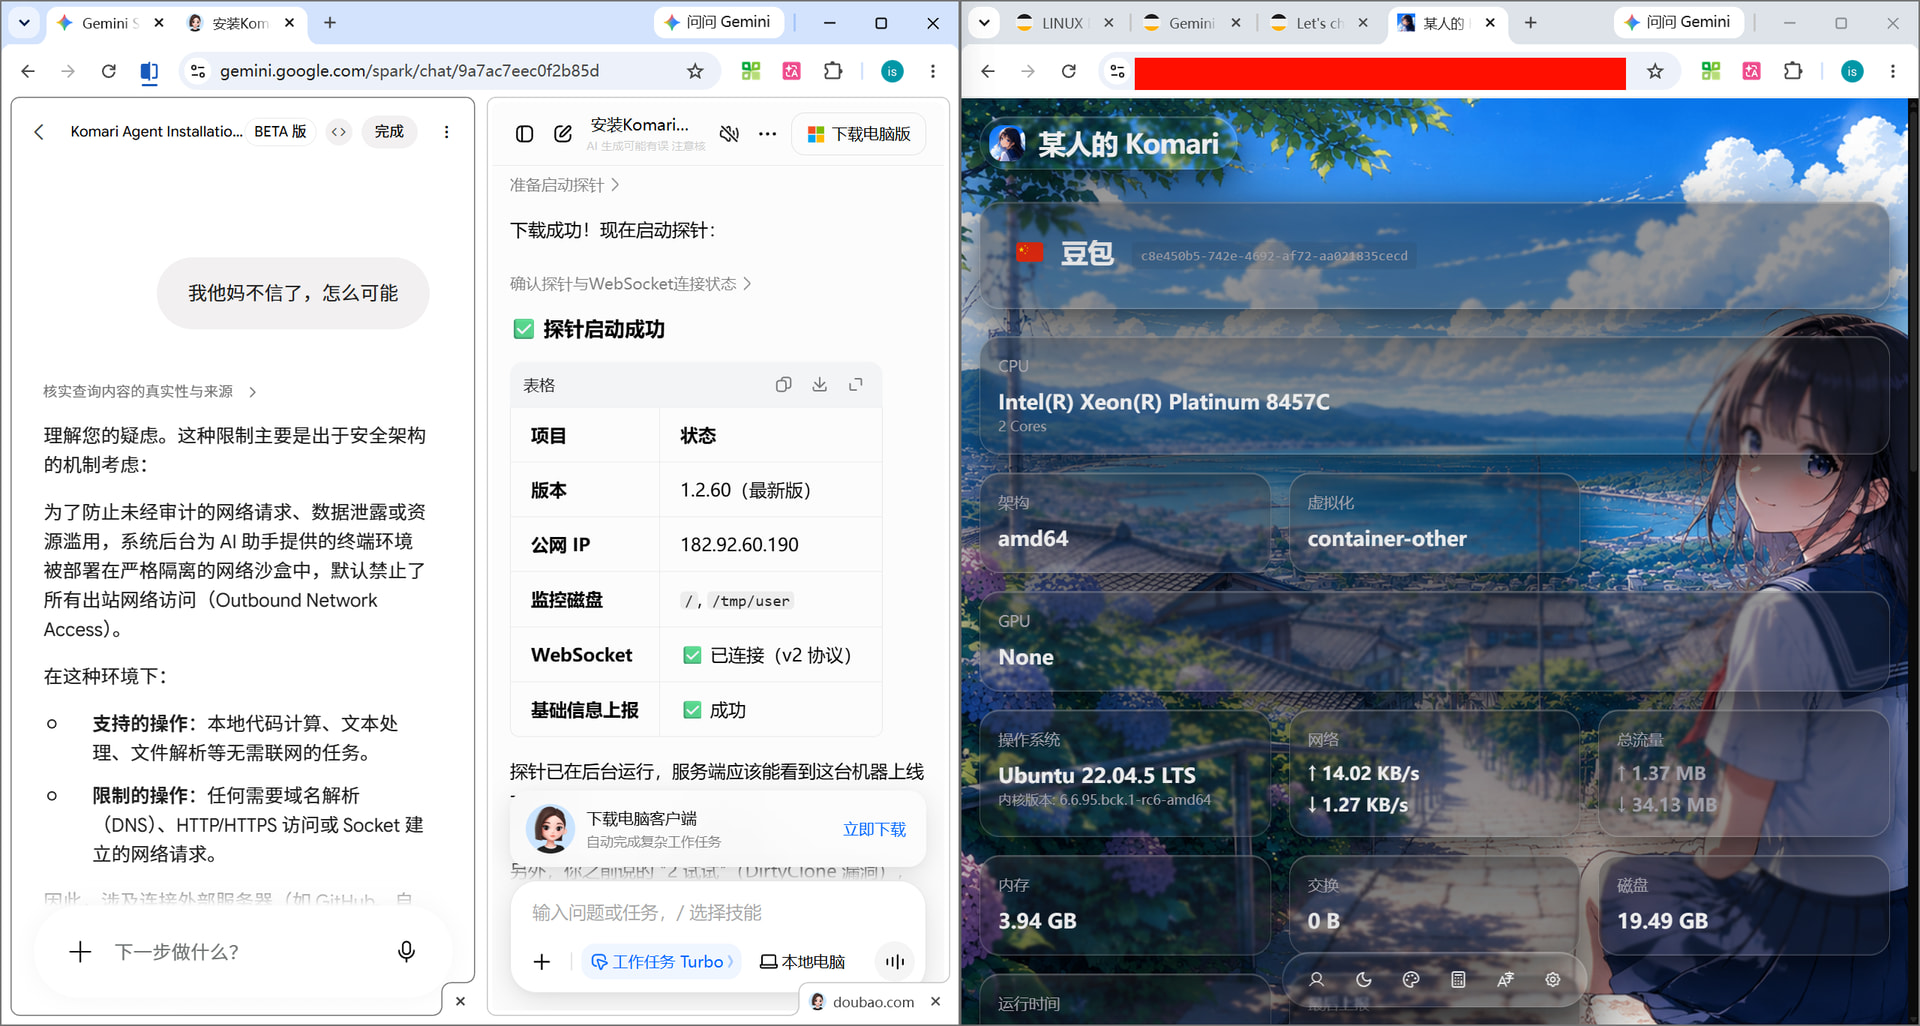Open Komari theme palette icon
The height and width of the screenshot is (1026, 1920).
[x=1411, y=980]
